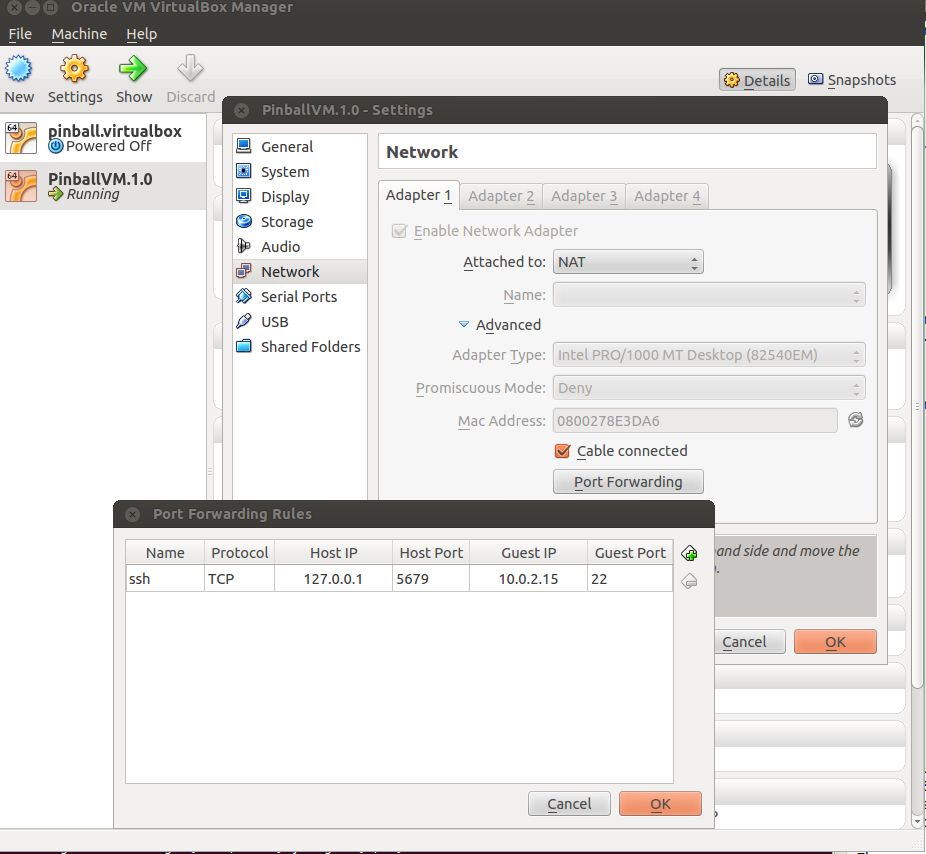Viewport: 926px width, 854px height.
Task: Click the Mac Address input field
Action: tap(695, 421)
